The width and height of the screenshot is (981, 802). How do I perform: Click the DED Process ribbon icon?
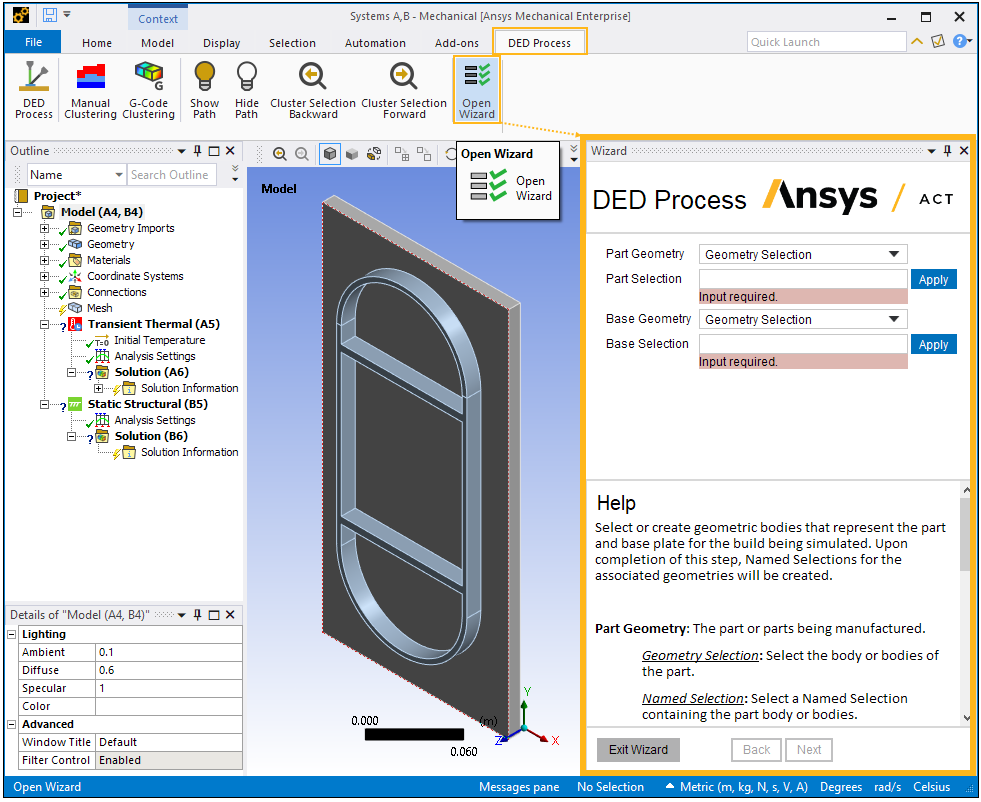34,89
